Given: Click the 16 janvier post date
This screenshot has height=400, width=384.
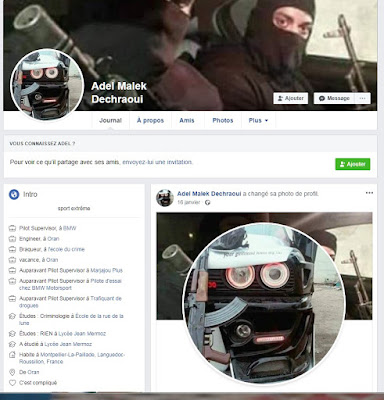Looking at the screenshot, I should click(189, 202).
